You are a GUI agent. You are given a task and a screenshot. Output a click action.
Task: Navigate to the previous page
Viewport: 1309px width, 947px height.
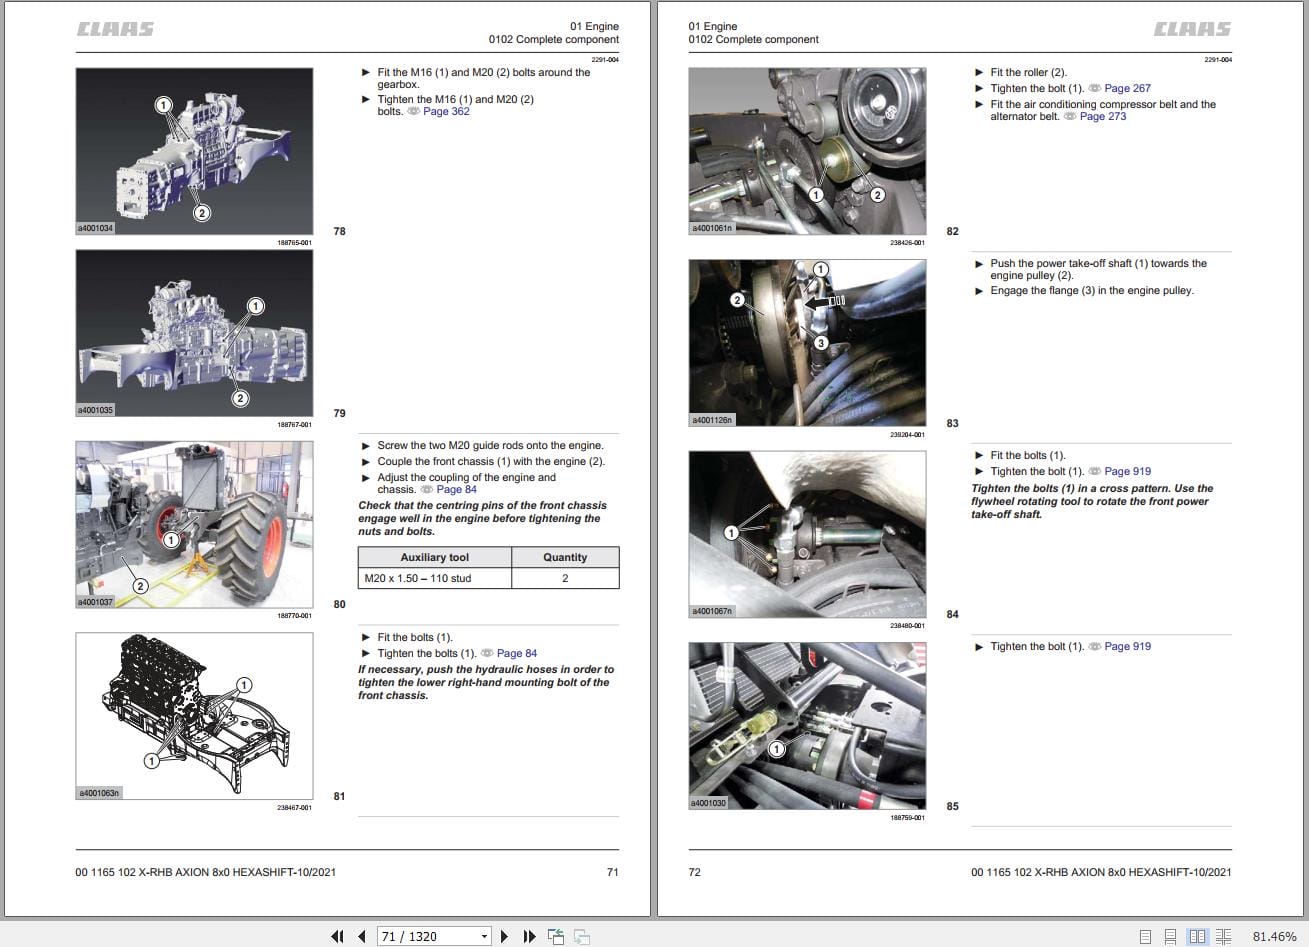pyautogui.click(x=361, y=936)
